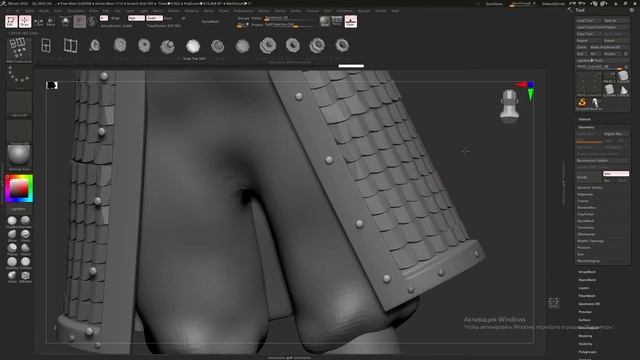640x360 pixels.
Task: Choose second double-panel insert mesh
Action: click(x=70, y=45)
